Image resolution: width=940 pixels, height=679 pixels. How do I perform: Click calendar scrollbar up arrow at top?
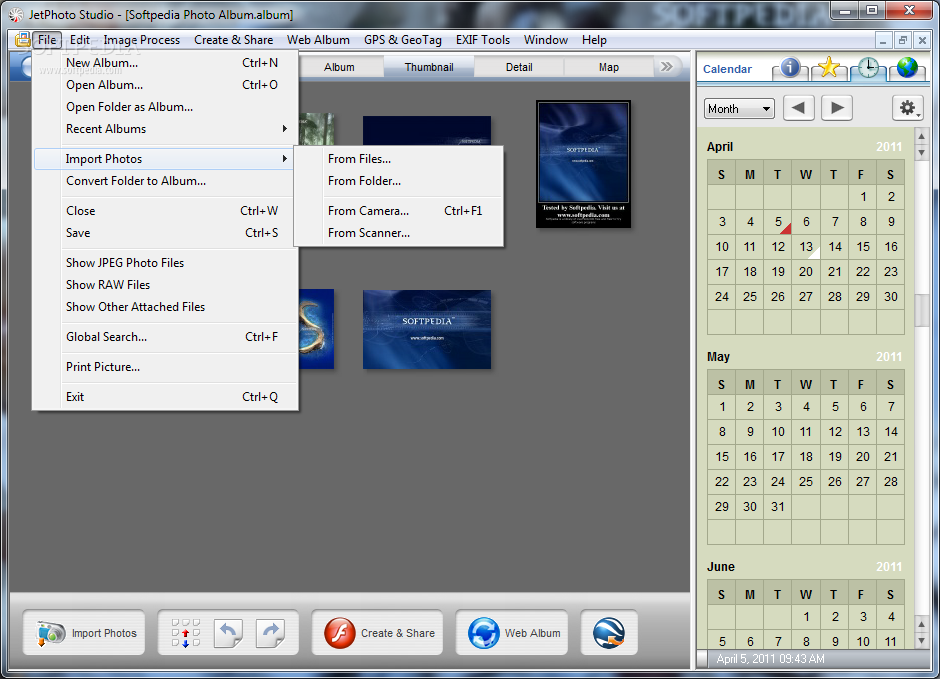[921, 137]
